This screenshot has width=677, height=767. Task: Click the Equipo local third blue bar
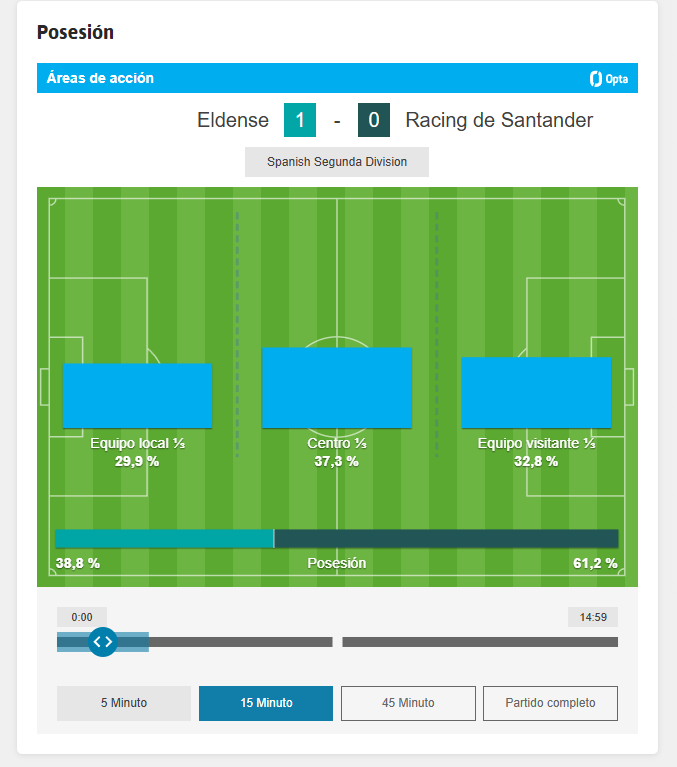tap(137, 396)
